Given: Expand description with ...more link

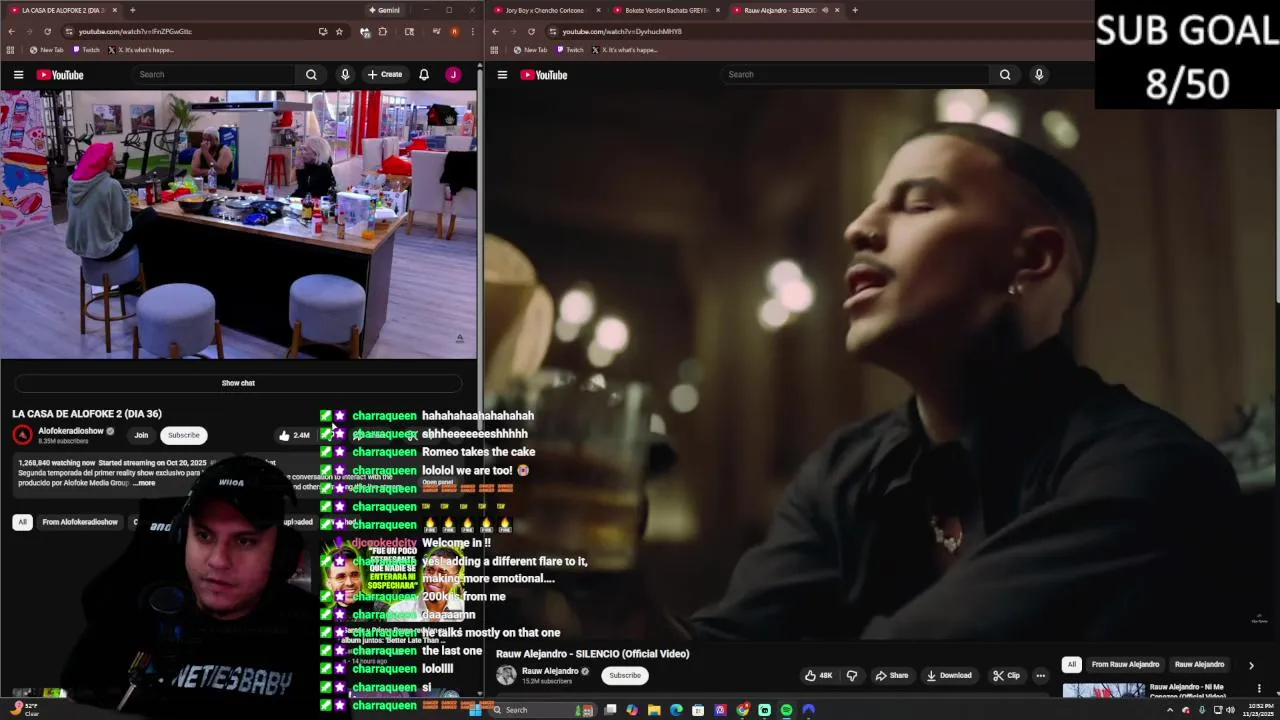Looking at the screenshot, I should coord(145,483).
